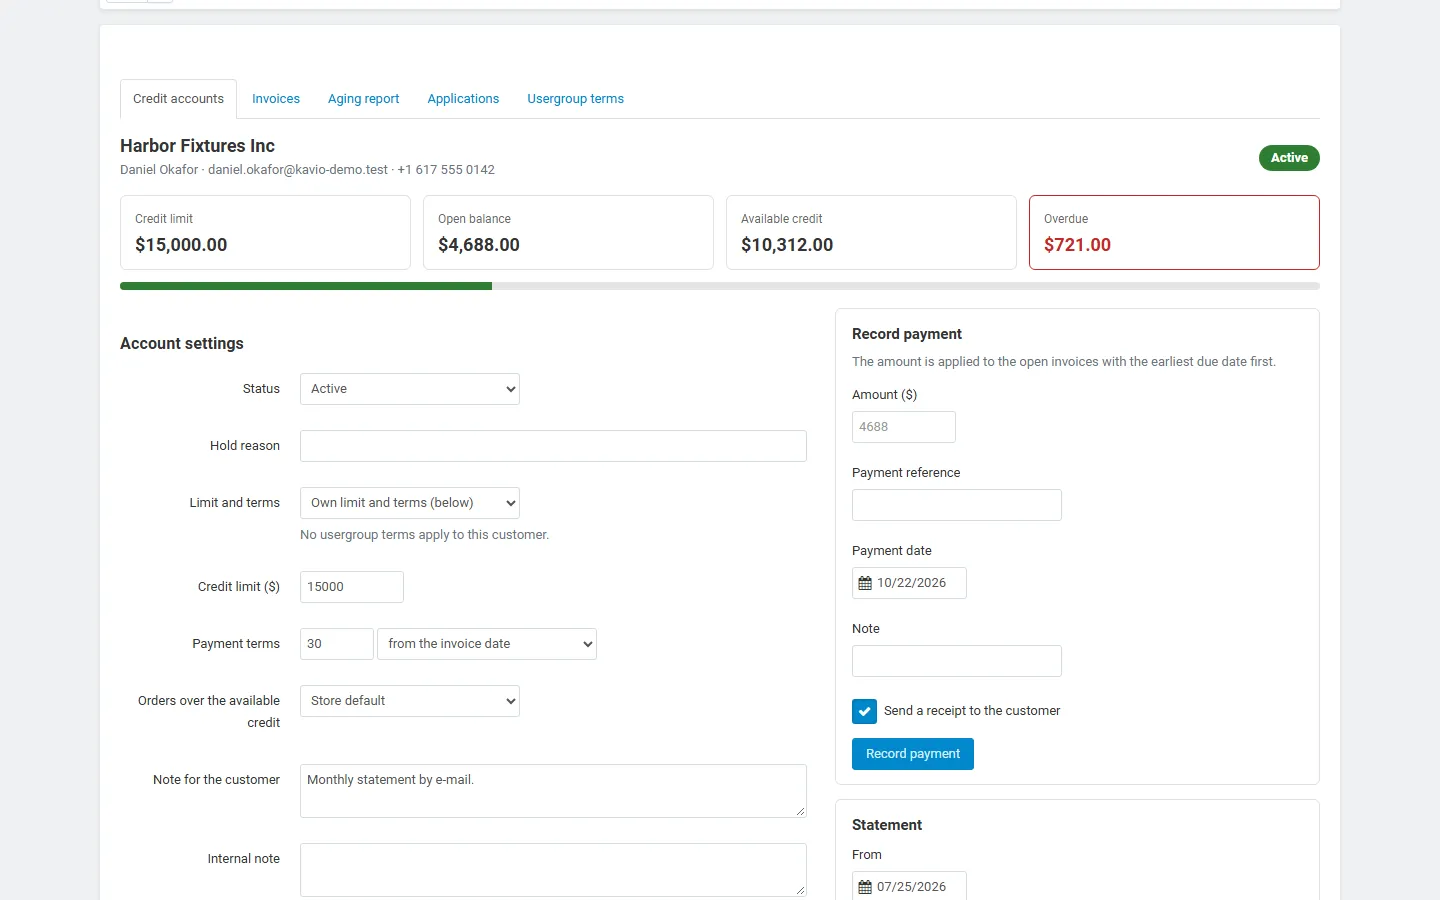Click the Record payment button
Viewport: 1440px width, 900px height.
913,754
